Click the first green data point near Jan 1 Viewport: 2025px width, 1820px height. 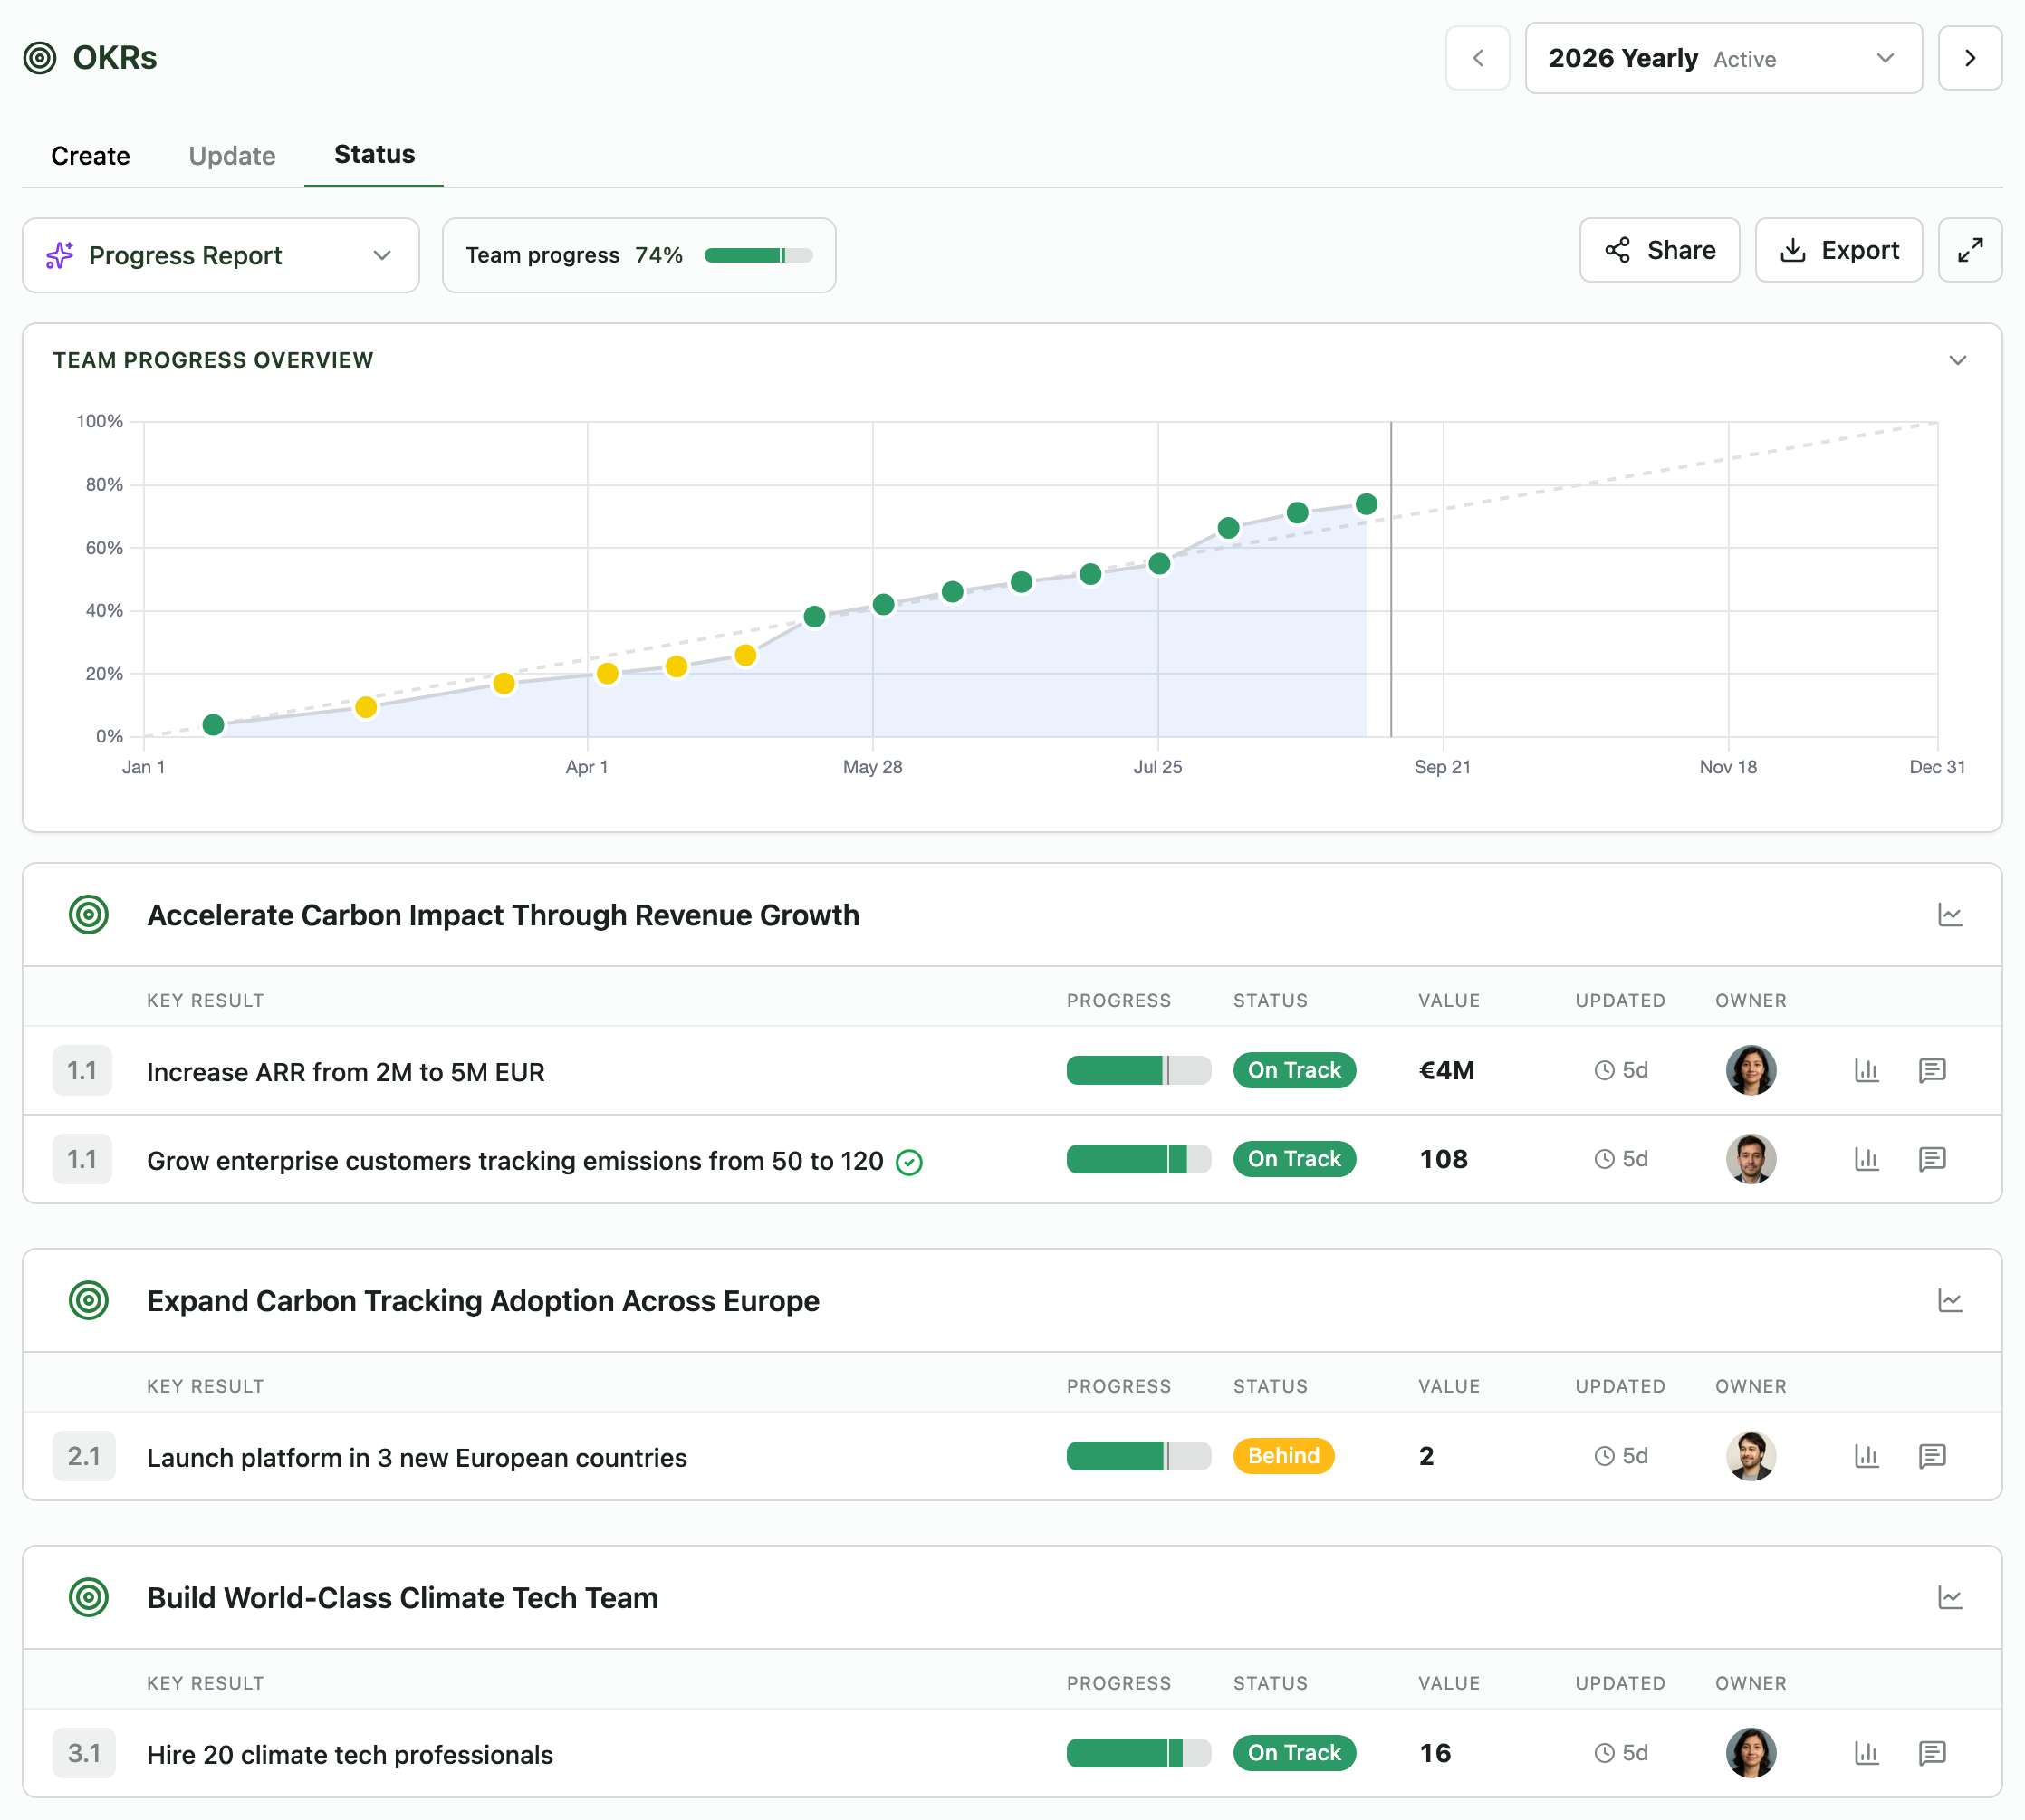click(x=213, y=724)
